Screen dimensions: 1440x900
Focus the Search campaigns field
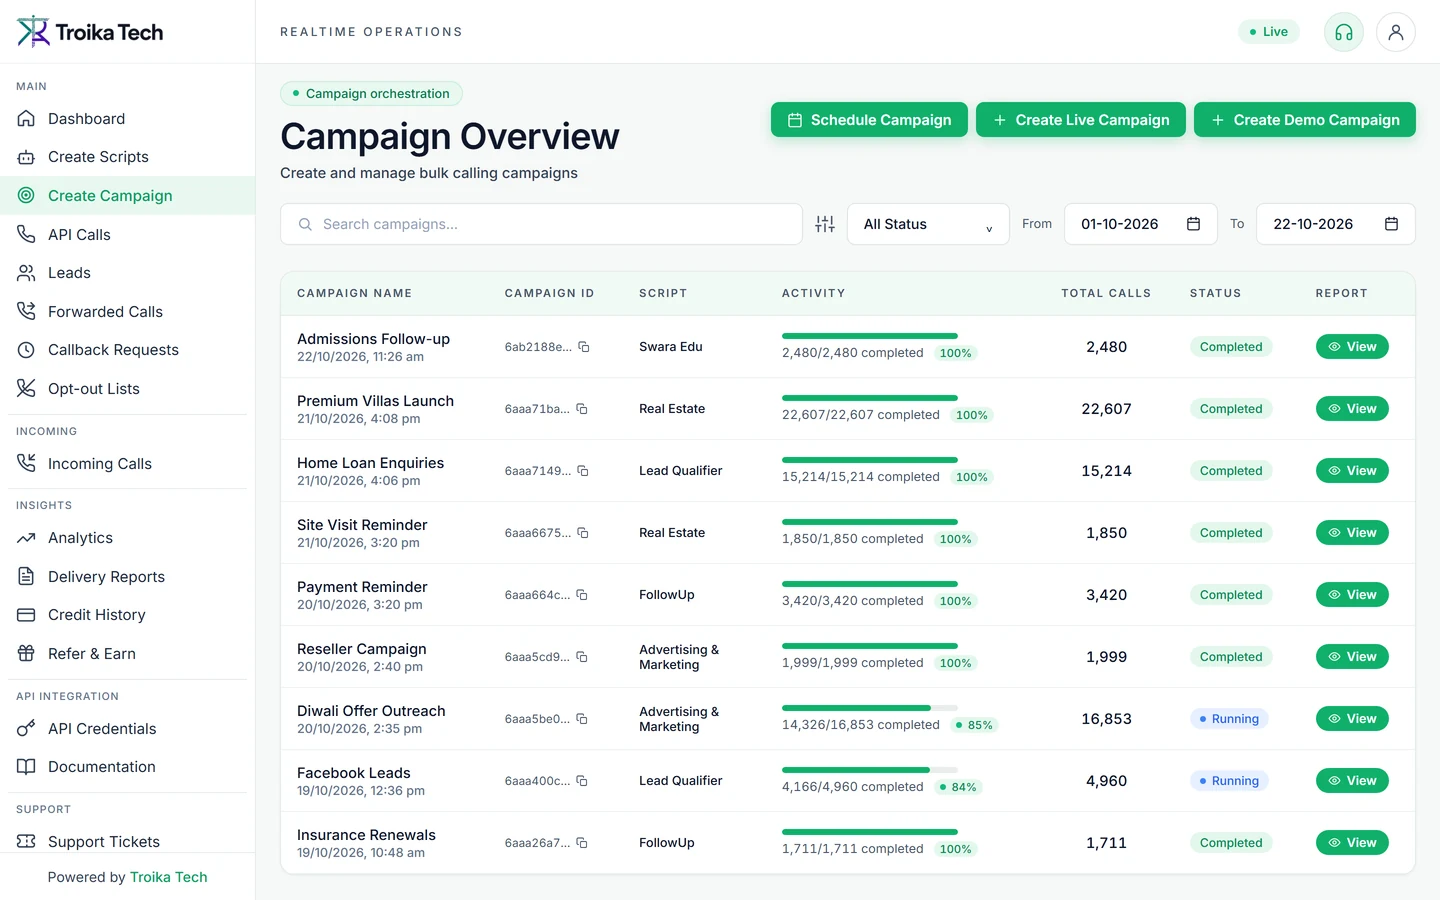[x=541, y=224]
